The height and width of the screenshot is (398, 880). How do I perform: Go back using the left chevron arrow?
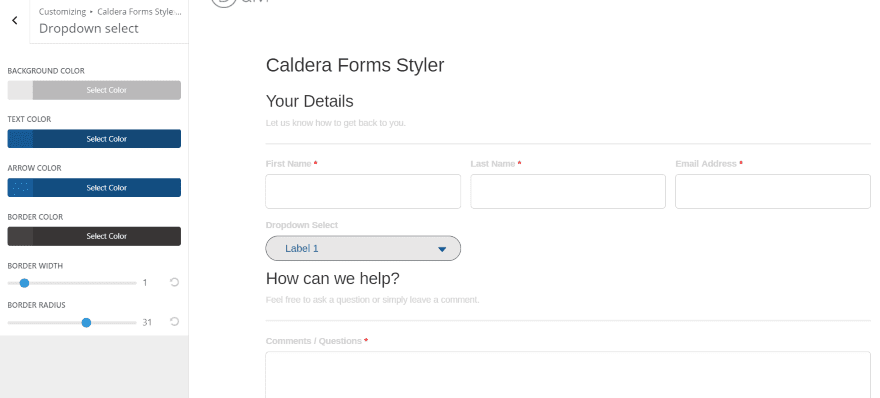(x=15, y=21)
